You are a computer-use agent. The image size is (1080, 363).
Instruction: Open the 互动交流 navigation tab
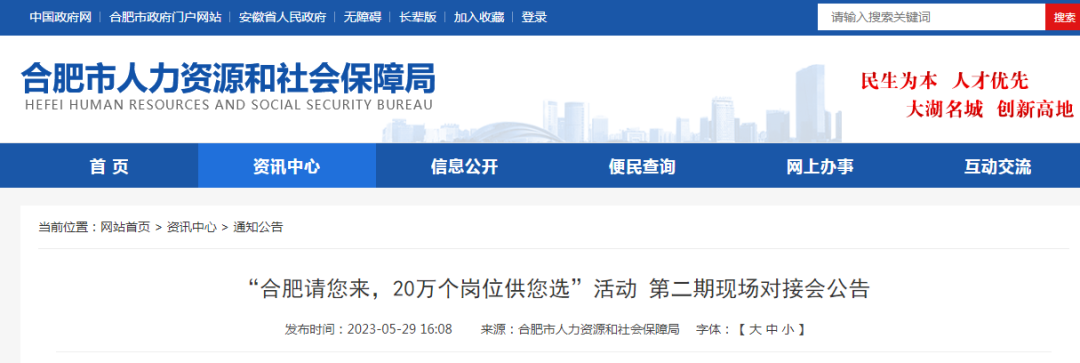pos(997,166)
